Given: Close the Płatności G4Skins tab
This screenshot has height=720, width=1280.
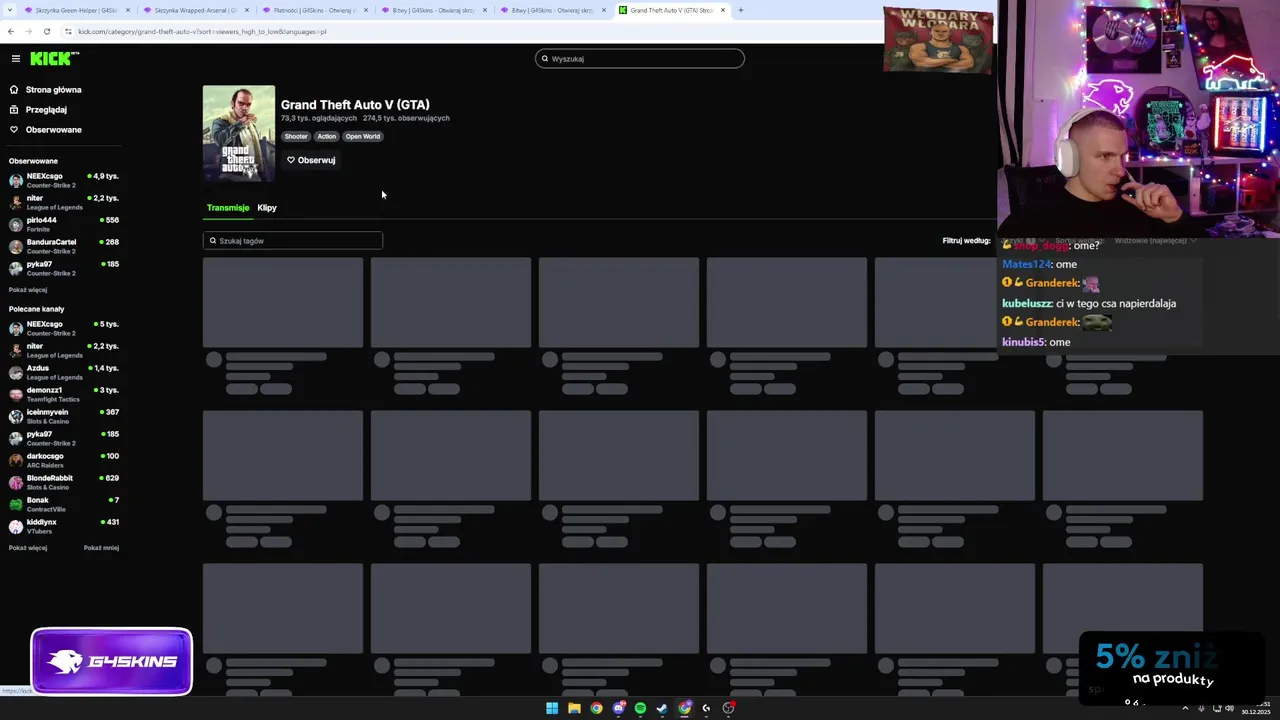Looking at the screenshot, I should [366, 10].
